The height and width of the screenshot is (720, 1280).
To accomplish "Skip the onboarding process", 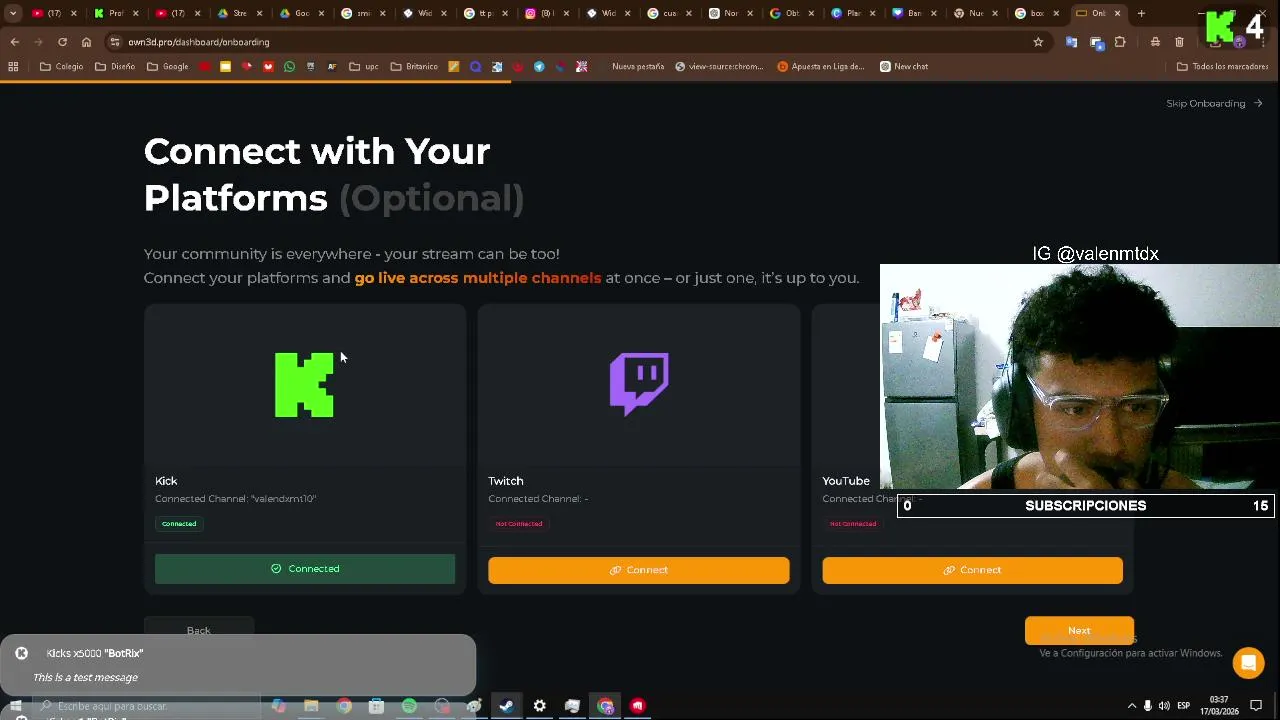I will coord(1214,103).
